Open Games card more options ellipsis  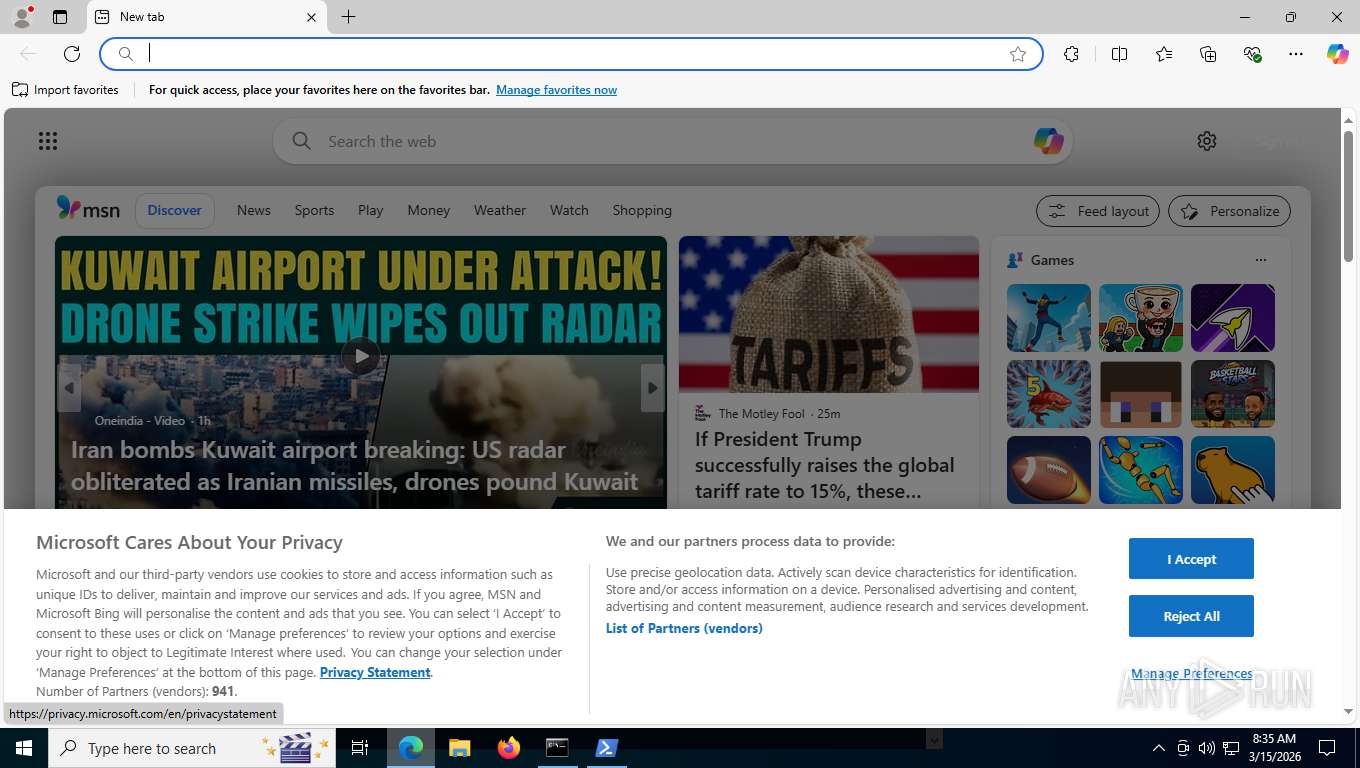(1260, 260)
